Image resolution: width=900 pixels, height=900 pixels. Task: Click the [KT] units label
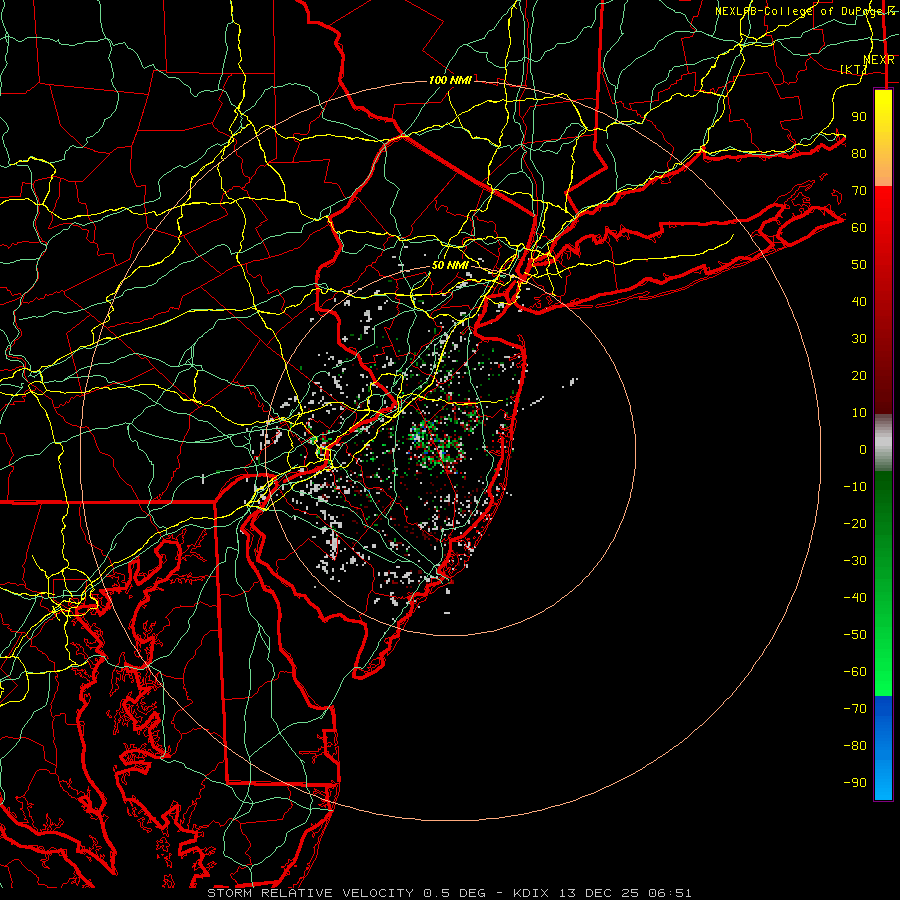point(854,69)
